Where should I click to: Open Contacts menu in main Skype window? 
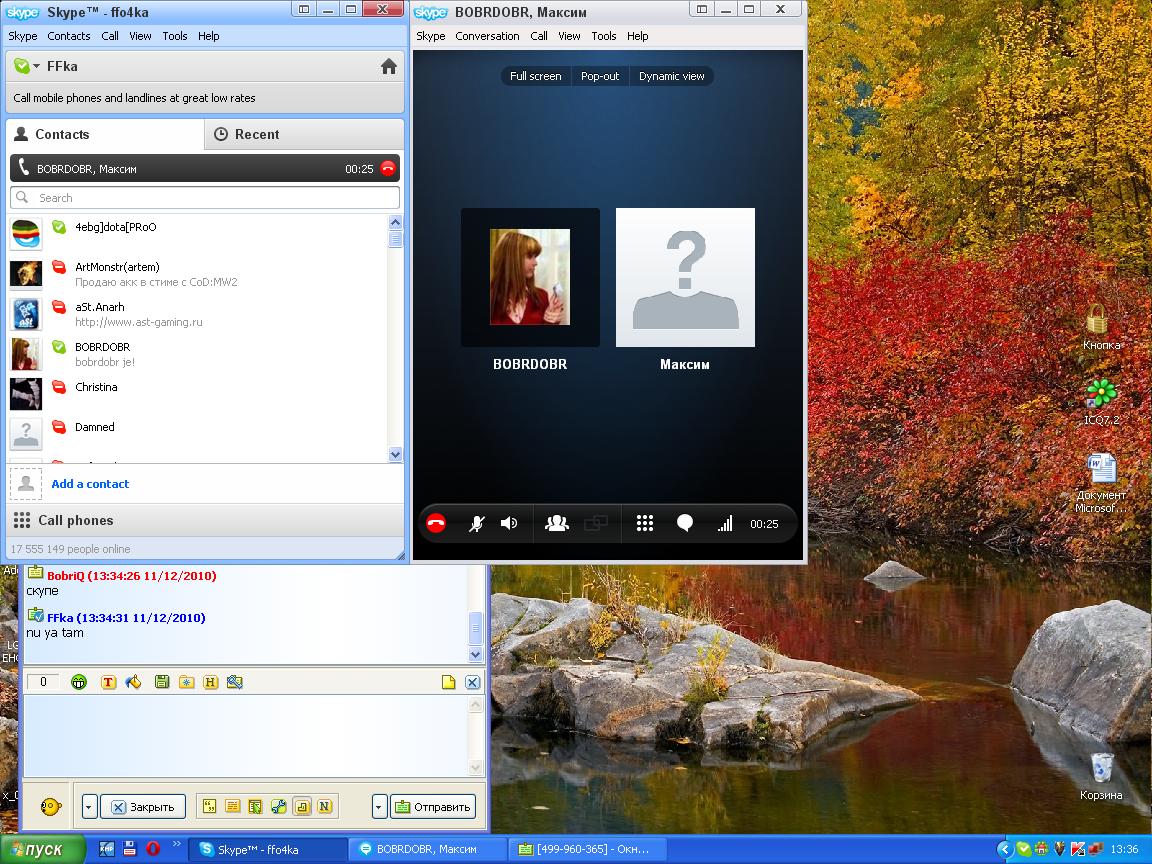68,36
